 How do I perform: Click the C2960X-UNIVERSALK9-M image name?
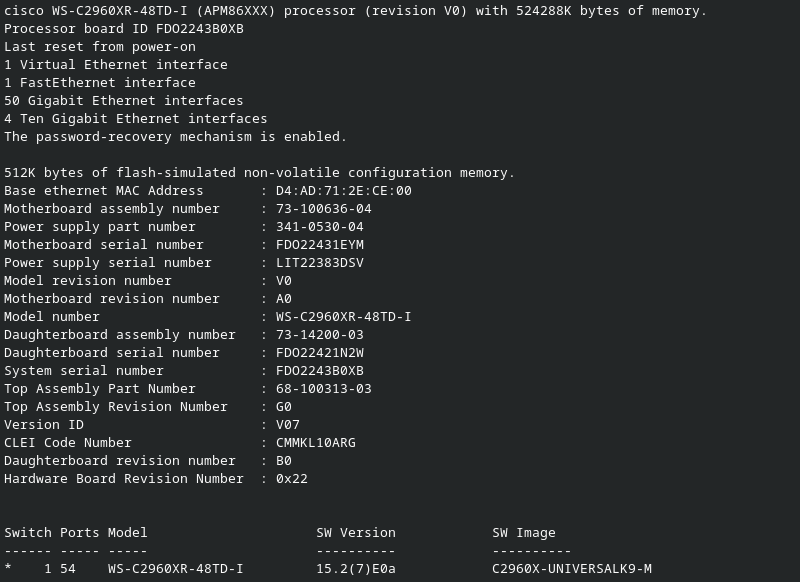[x=572, y=569]
